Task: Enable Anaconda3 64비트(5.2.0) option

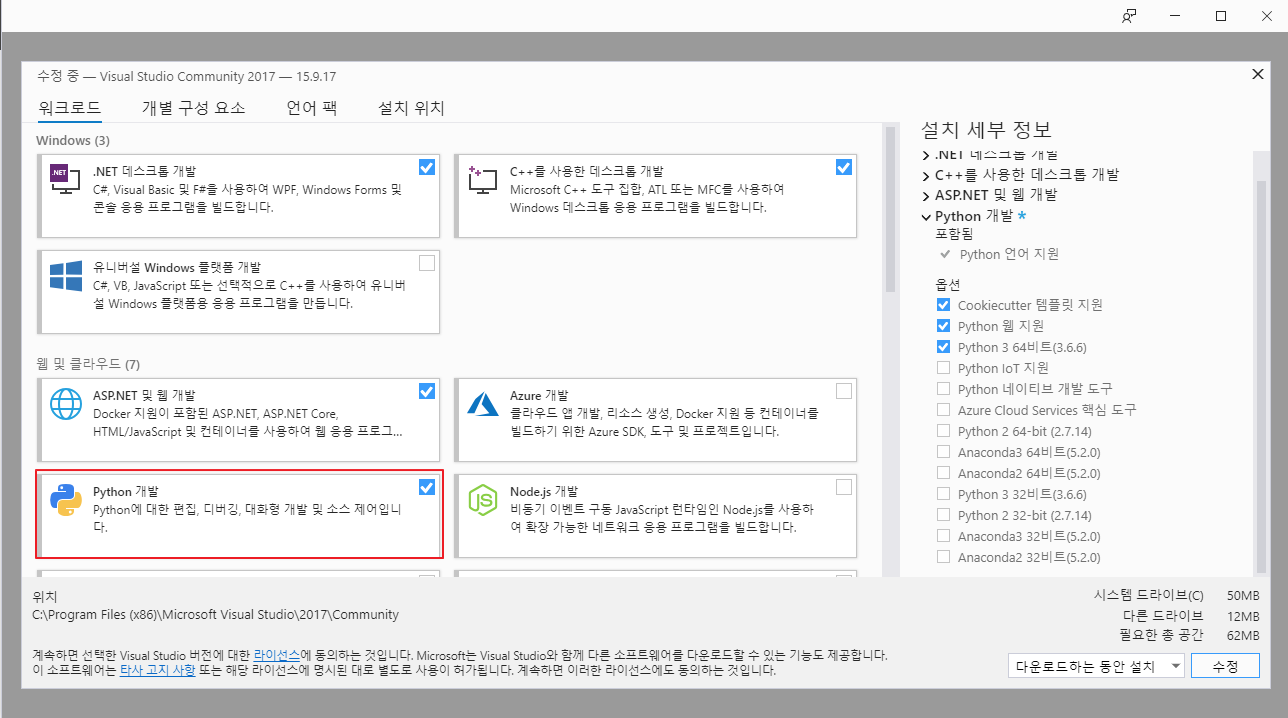Action: 943,452
